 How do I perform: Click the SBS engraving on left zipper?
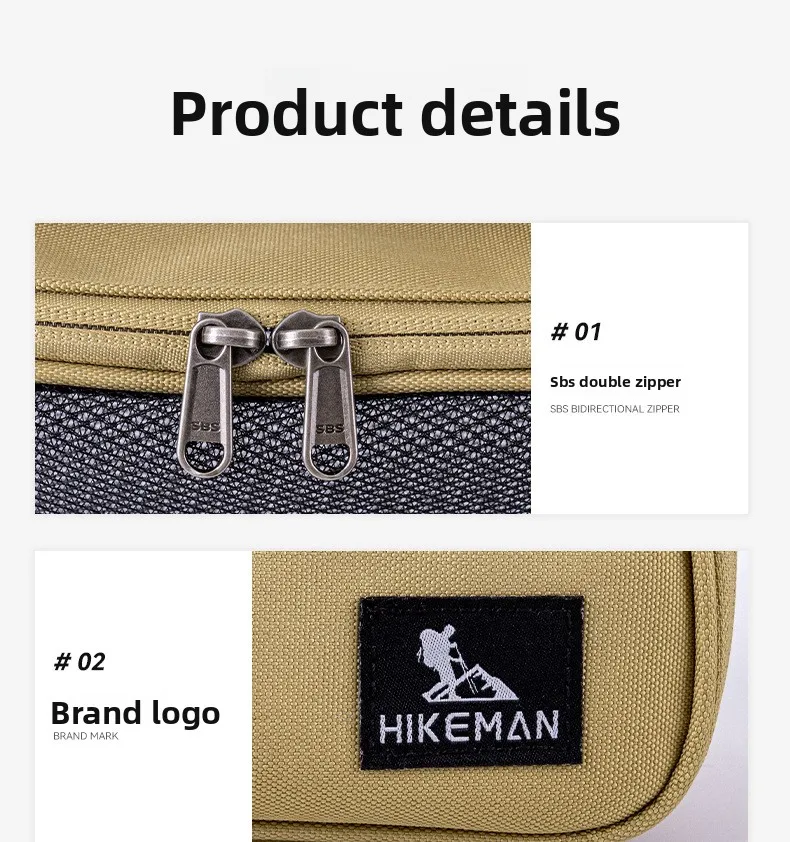[205, 427]
